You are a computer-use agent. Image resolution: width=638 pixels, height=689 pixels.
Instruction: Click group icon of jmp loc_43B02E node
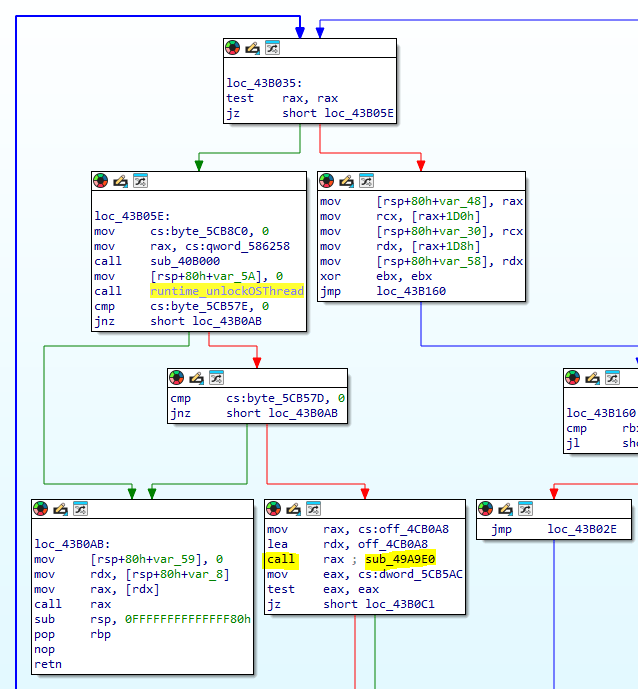526,508
